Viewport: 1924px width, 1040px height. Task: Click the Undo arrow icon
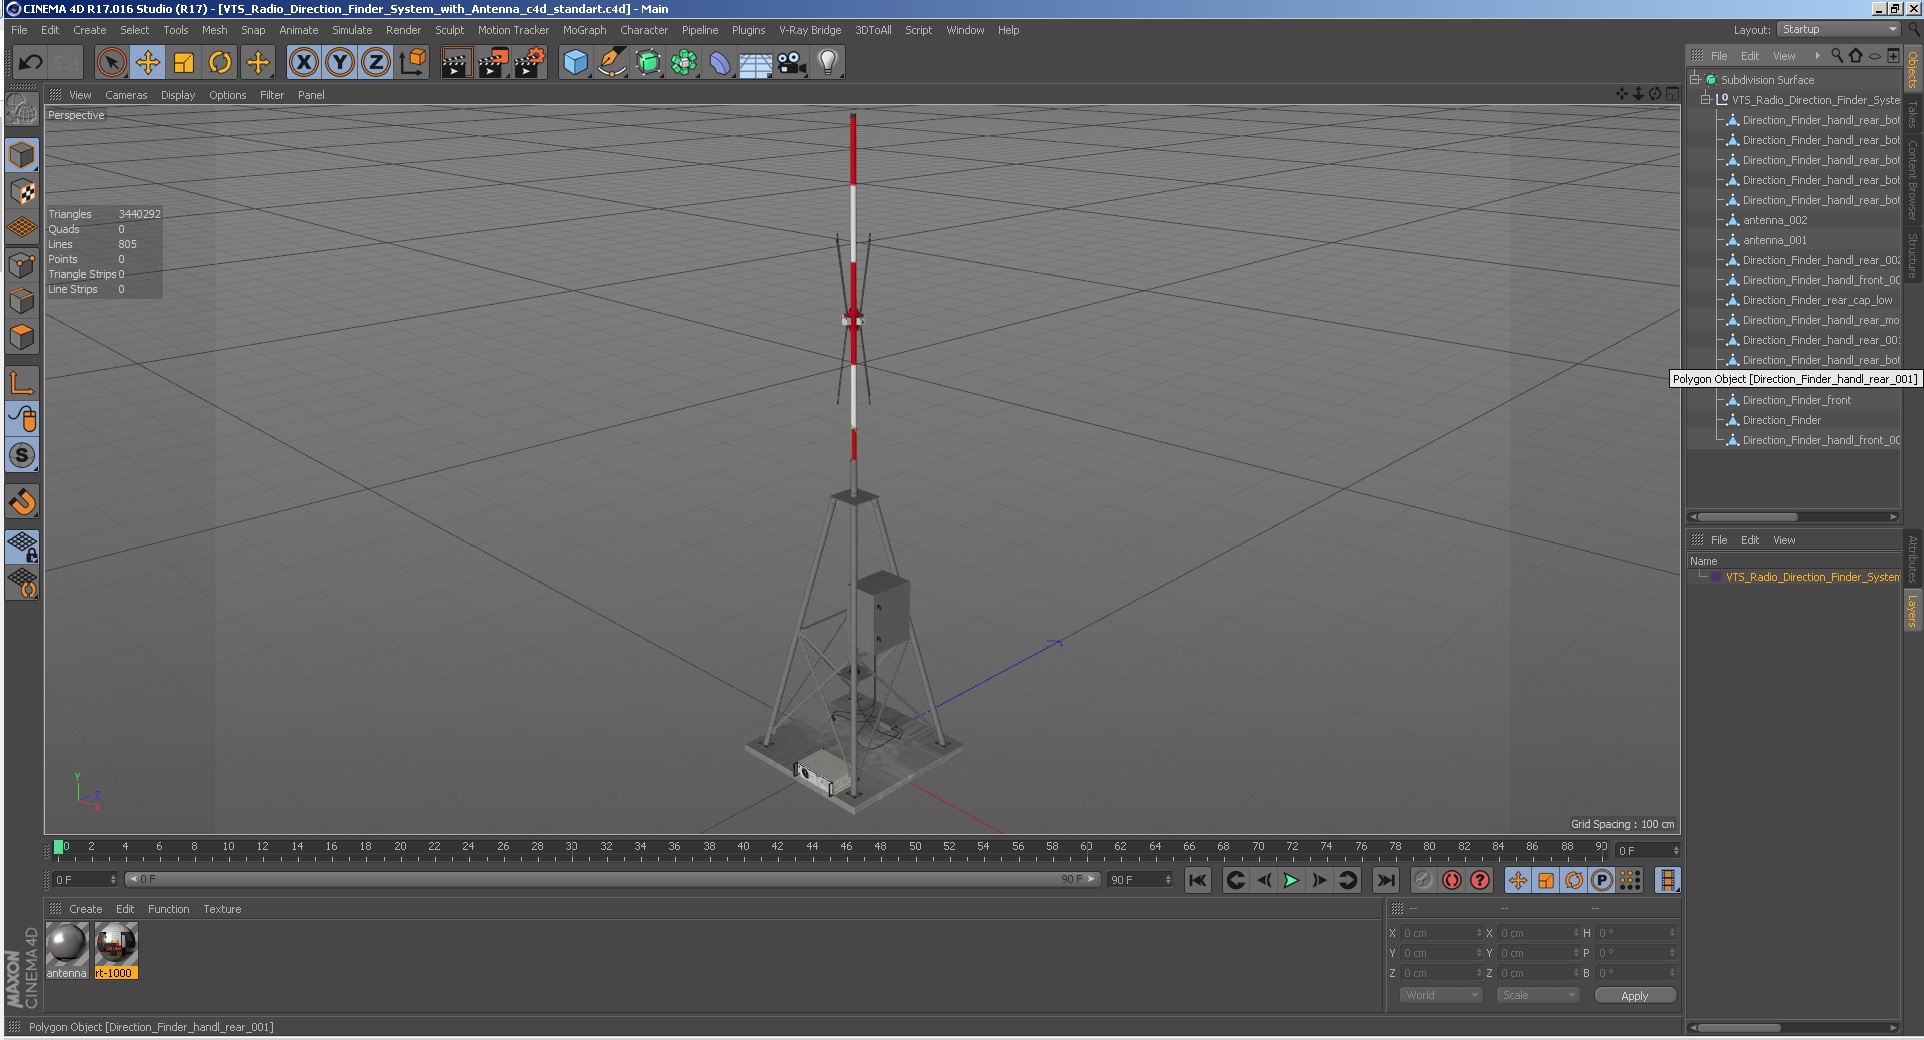pos(30,63)
